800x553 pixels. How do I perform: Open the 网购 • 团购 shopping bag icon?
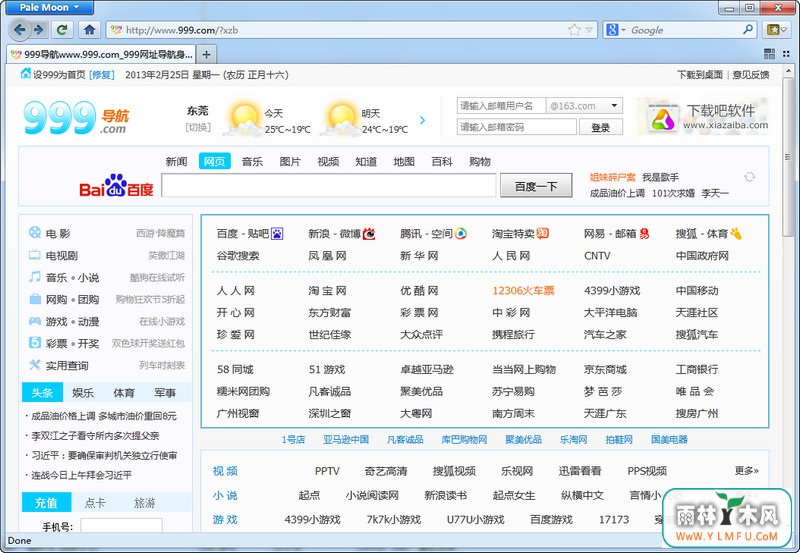click(x=35, y=299)
